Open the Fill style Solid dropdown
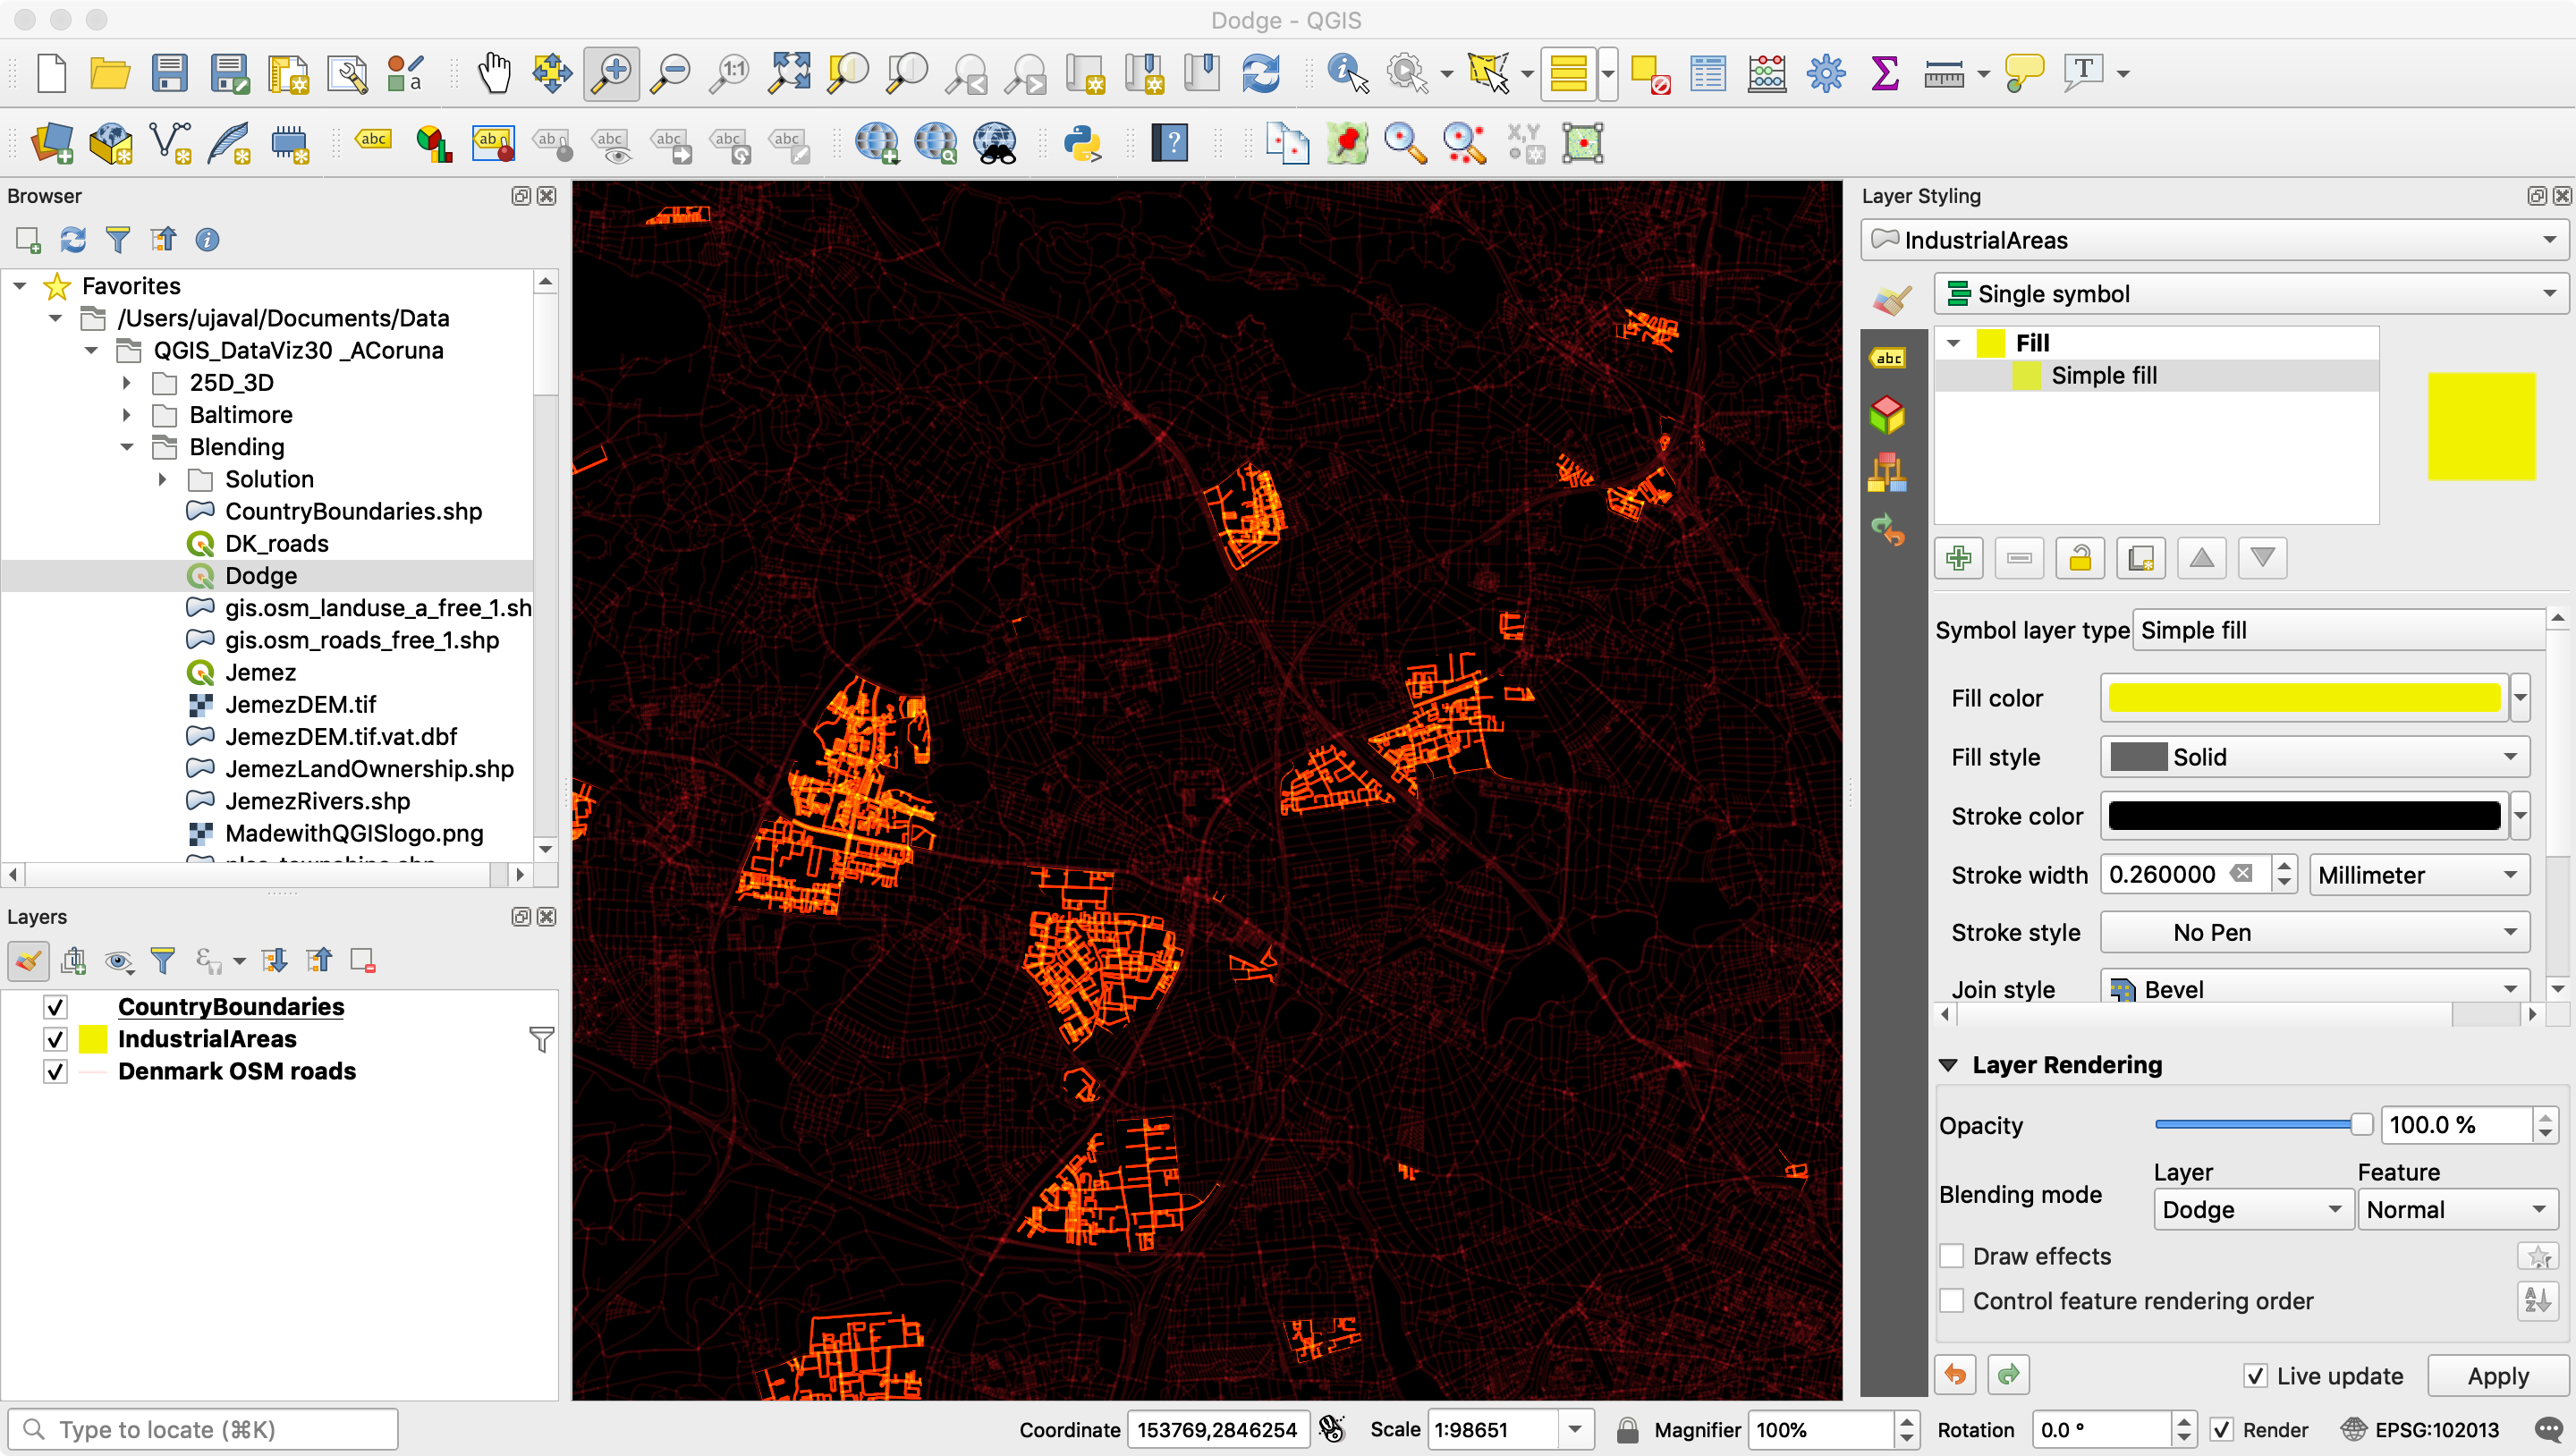Screen dimensions: 2576x1456 tap(2314, 757)
